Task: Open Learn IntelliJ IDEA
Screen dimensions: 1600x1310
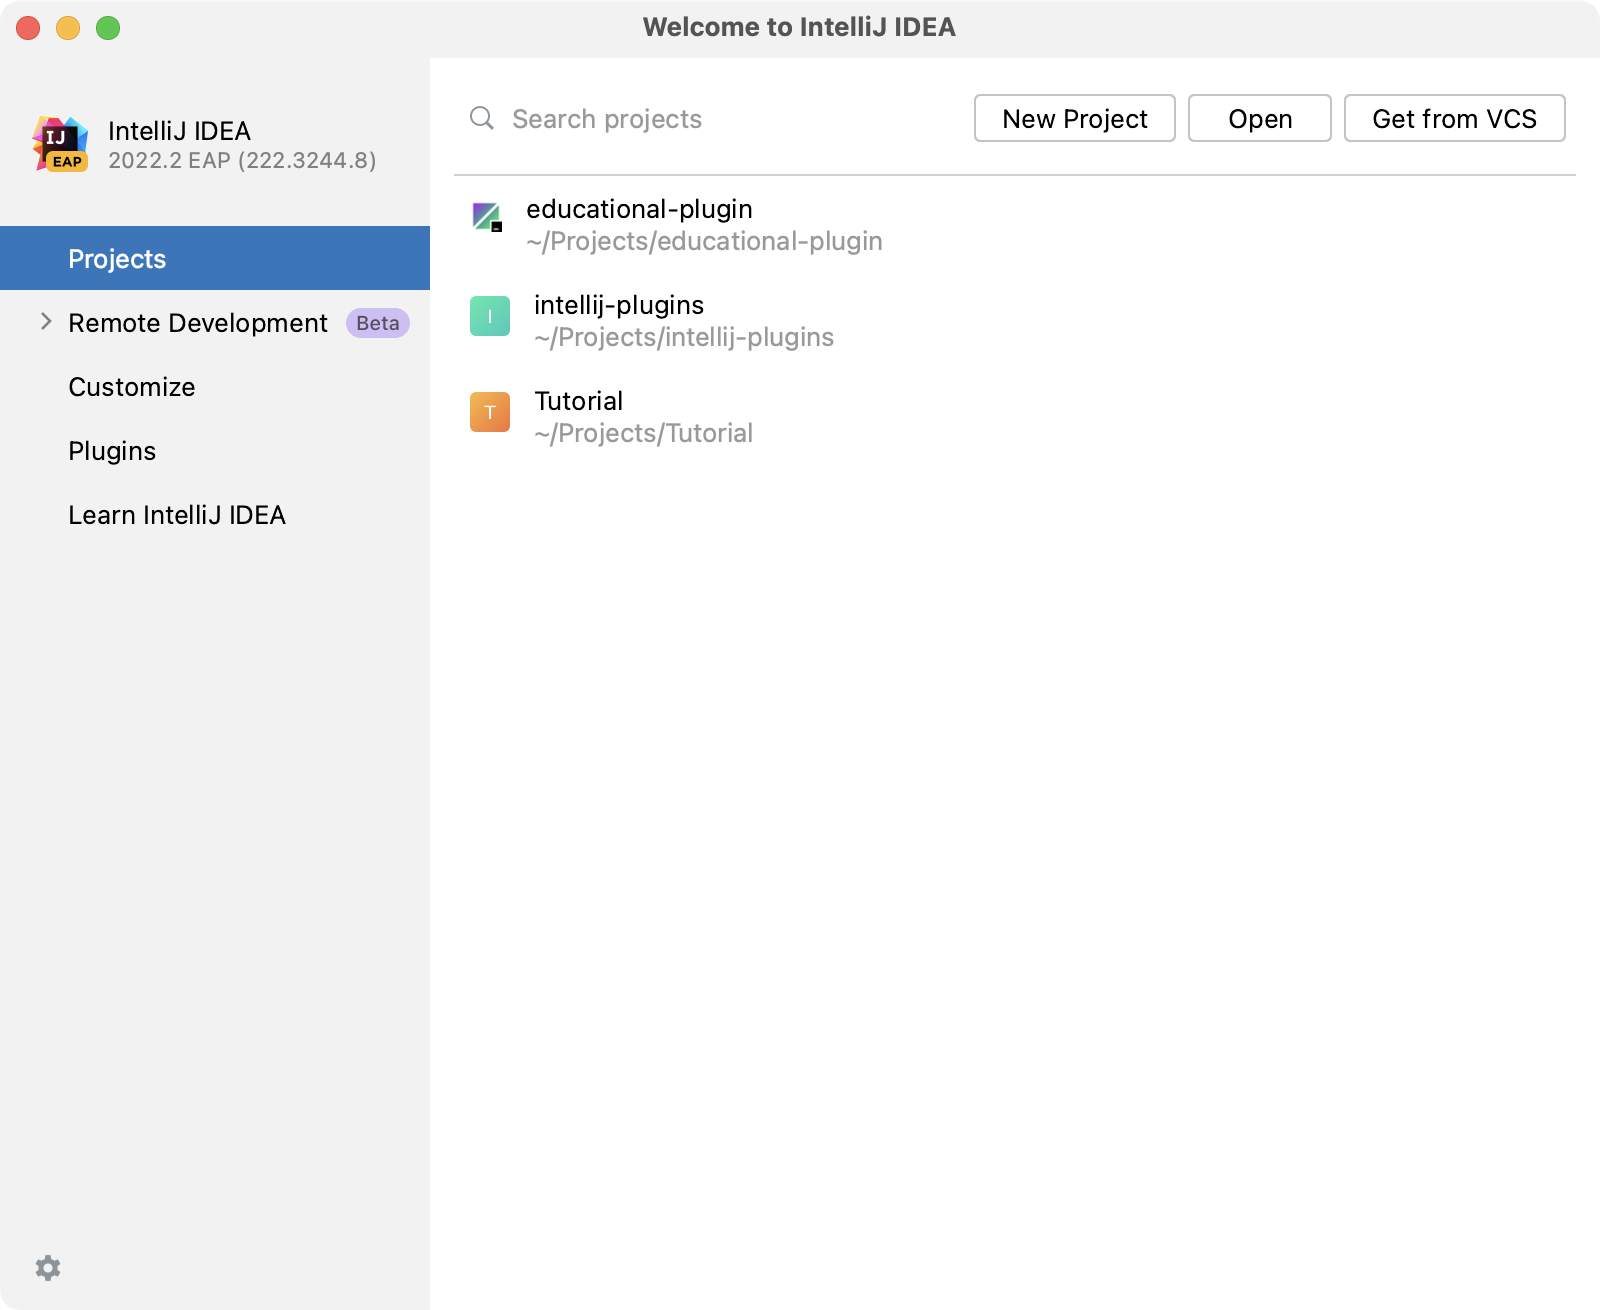Action: pos(177,514)
